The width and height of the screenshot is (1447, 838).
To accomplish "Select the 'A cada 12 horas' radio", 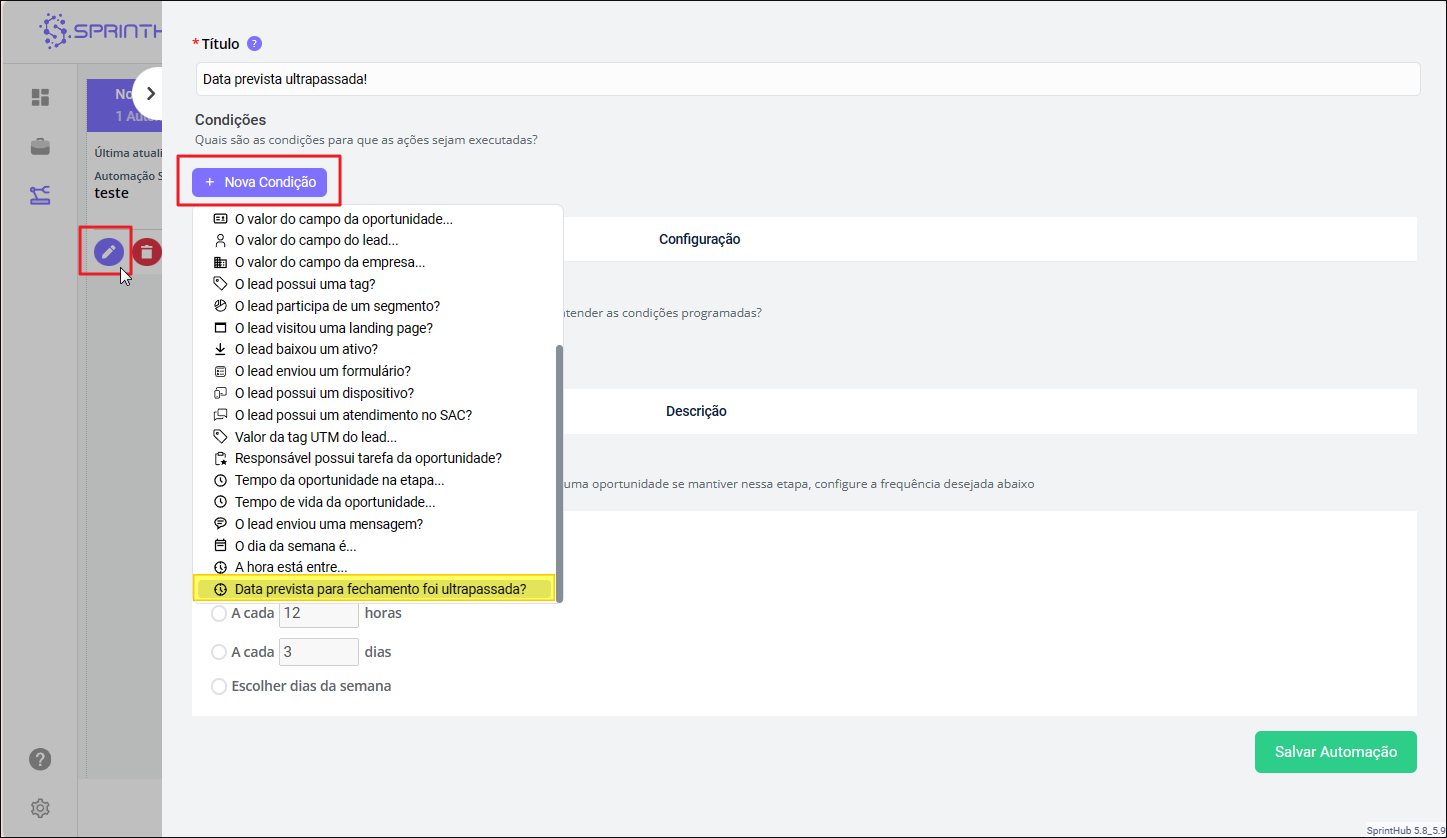I will point(219,613).
